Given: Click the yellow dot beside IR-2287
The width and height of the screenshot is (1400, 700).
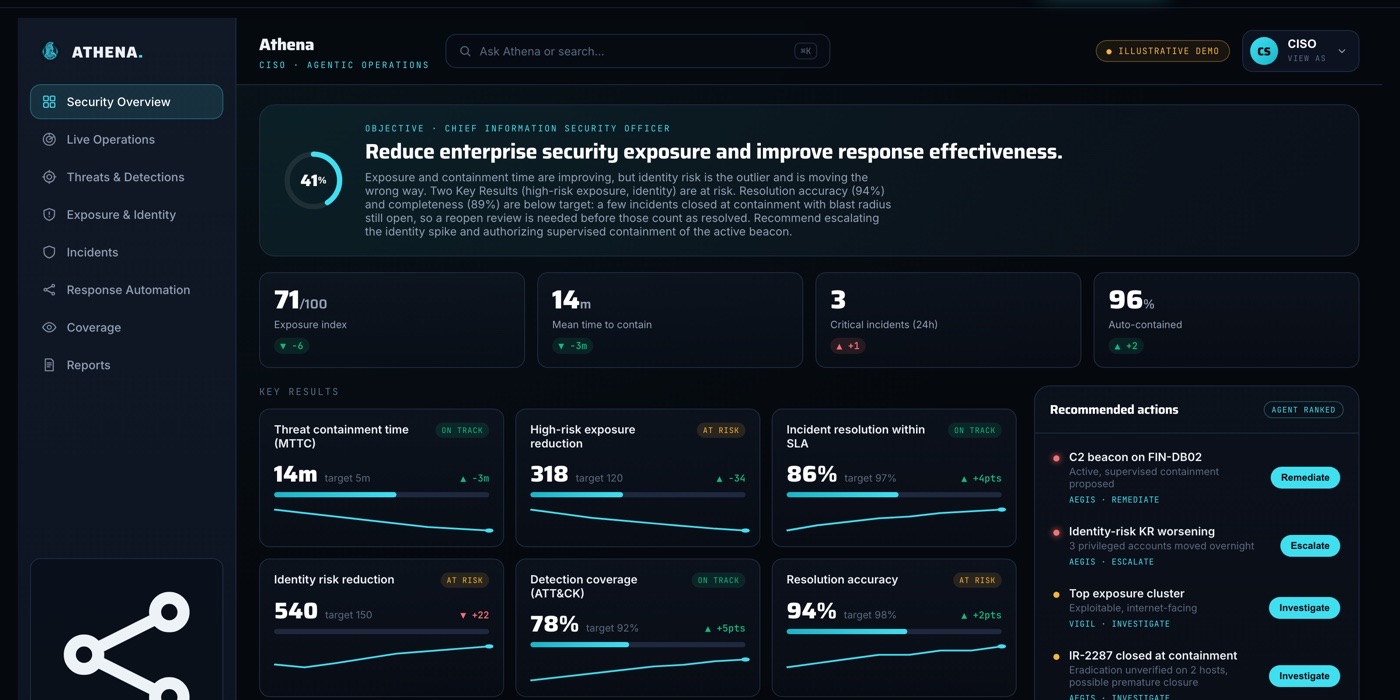Looking at the screenshot, I should point(1056,657).
